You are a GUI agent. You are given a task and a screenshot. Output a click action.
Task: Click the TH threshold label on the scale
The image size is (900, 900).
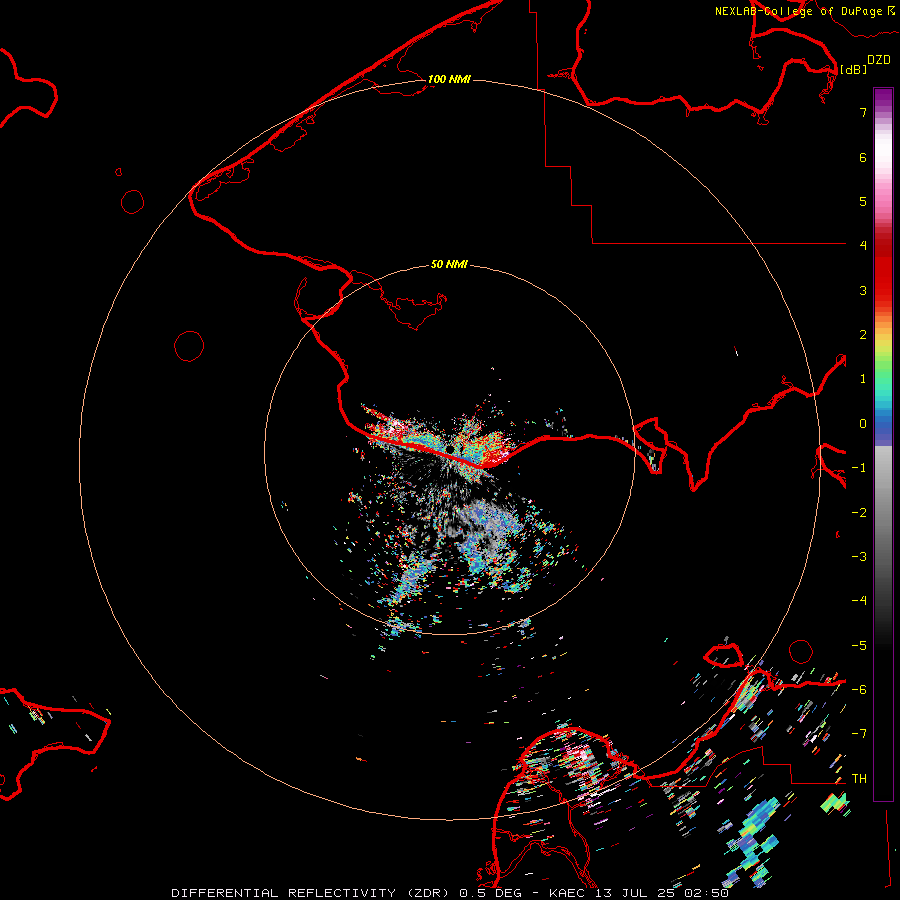859,779
